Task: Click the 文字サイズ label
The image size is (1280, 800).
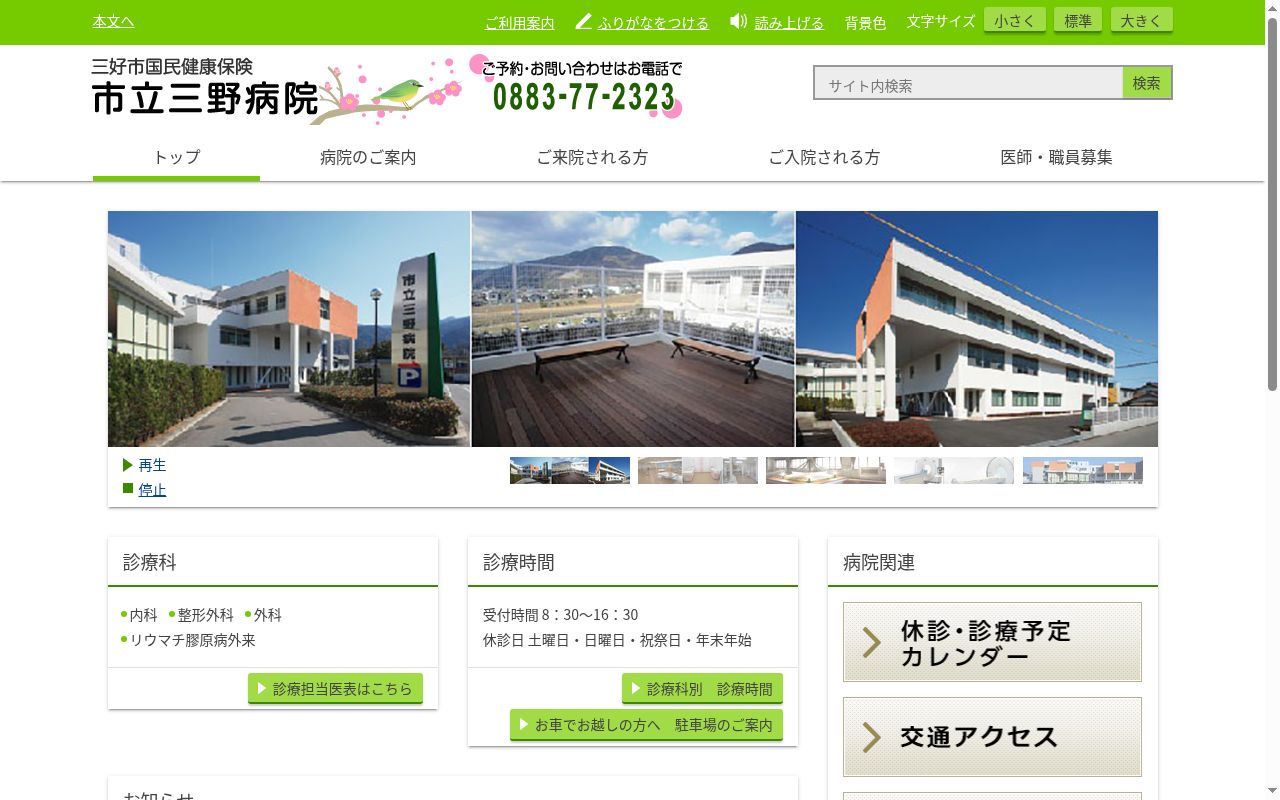Action: click(x=941, y=20)
